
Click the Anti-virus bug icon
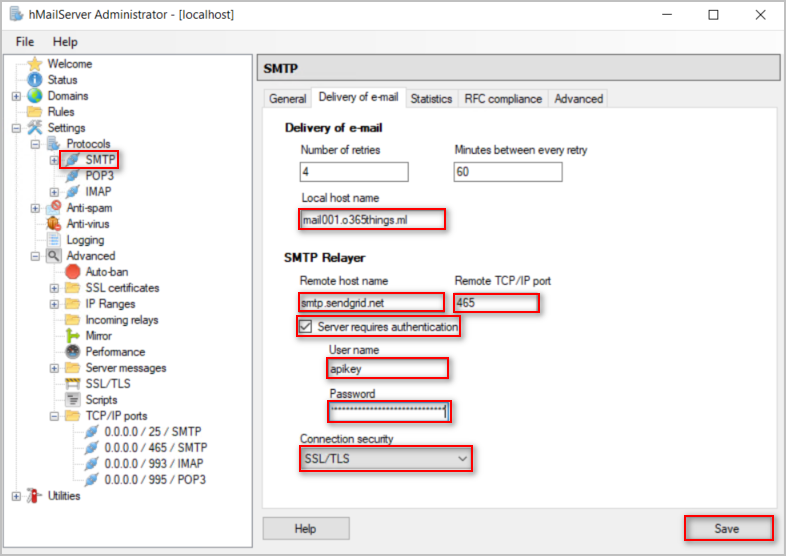(54, 224)
